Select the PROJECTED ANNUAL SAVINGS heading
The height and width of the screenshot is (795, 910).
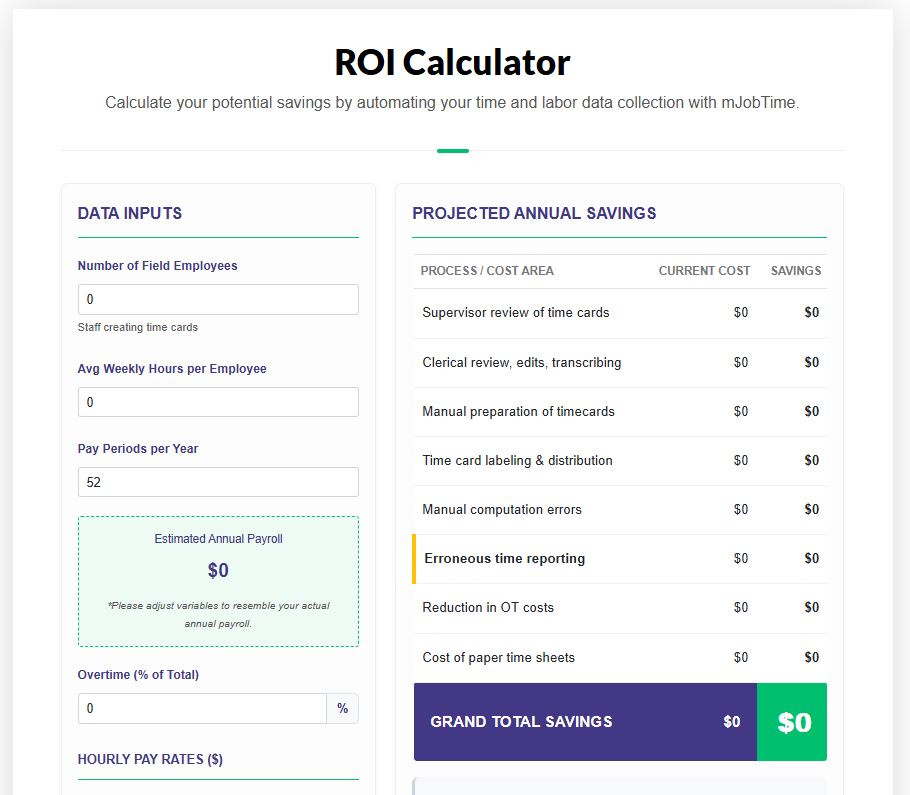533,213
